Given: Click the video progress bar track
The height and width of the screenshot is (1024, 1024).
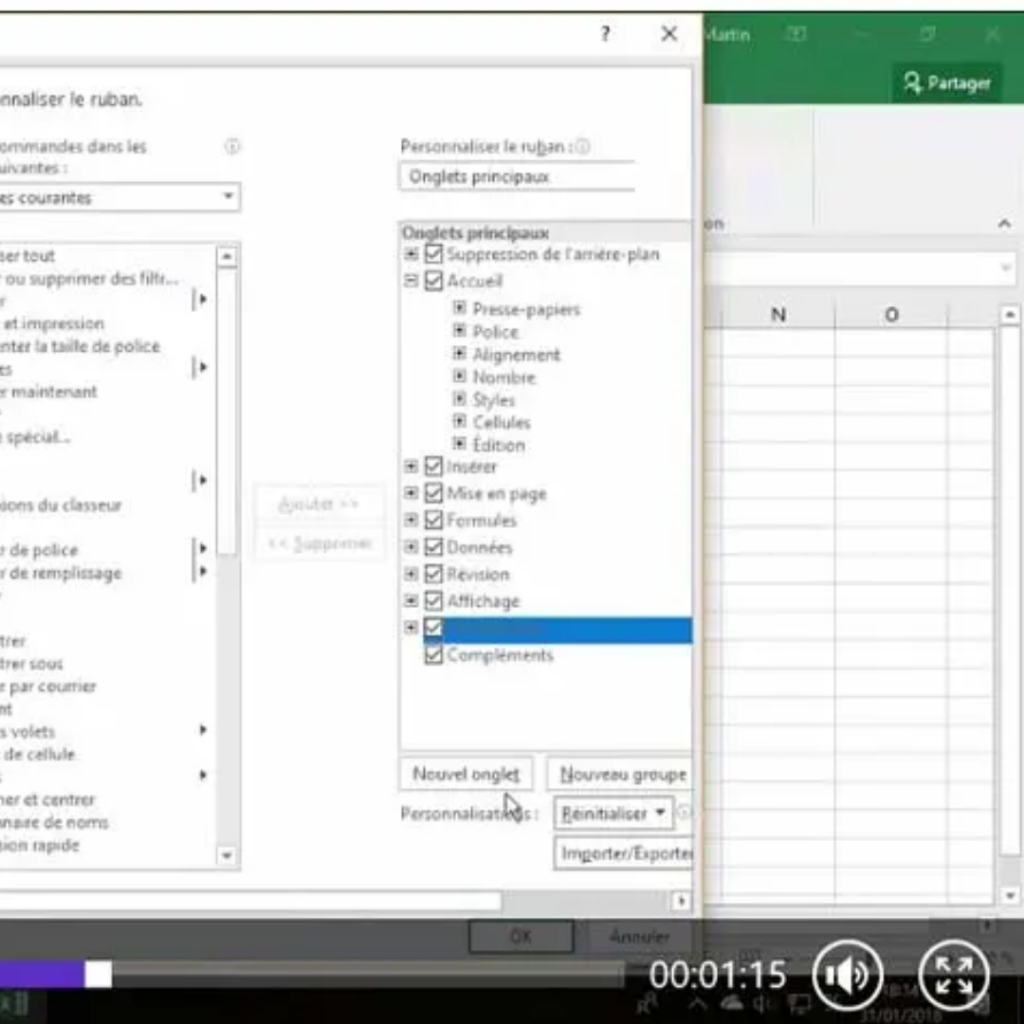Looking at the screenshot, I should coord(360,974).
